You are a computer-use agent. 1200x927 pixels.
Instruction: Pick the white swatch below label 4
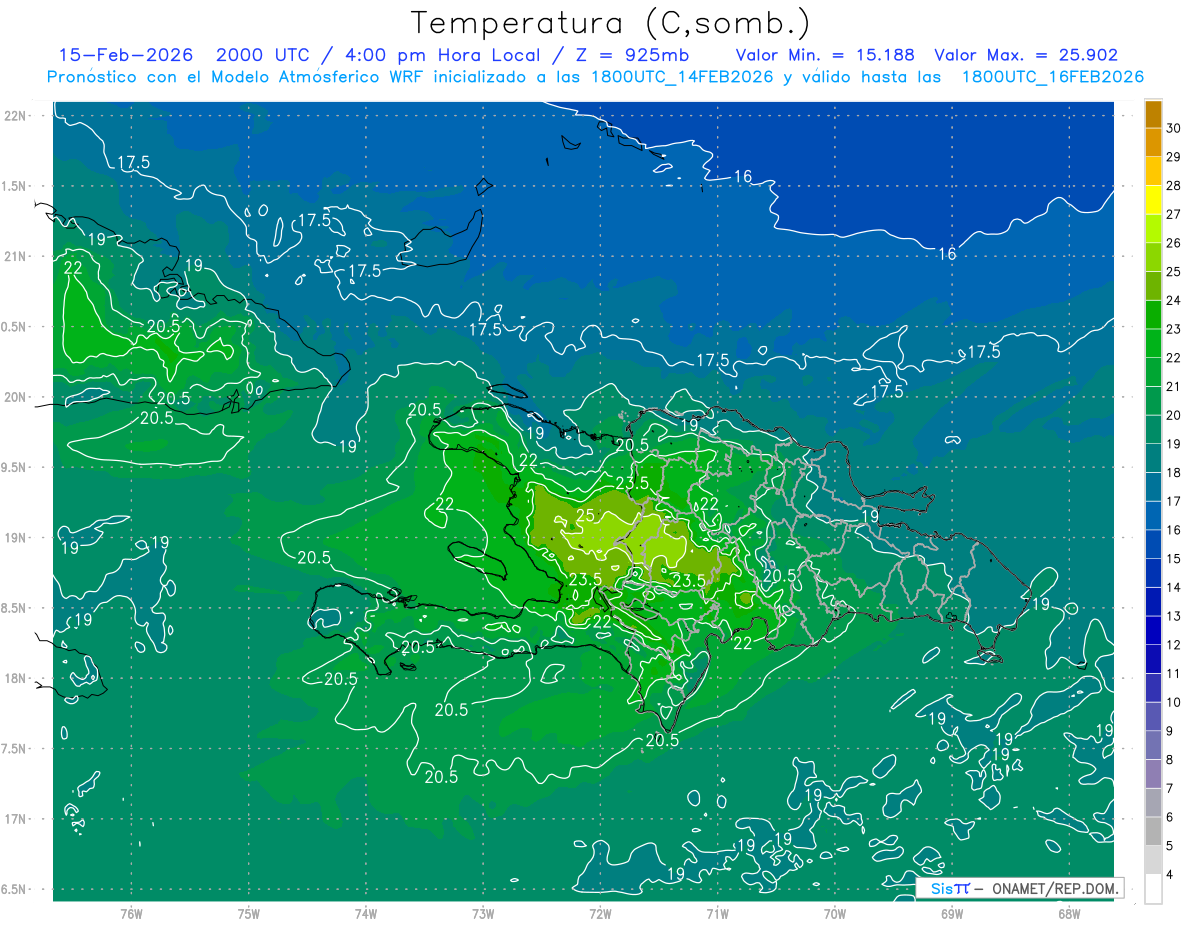1153,889
